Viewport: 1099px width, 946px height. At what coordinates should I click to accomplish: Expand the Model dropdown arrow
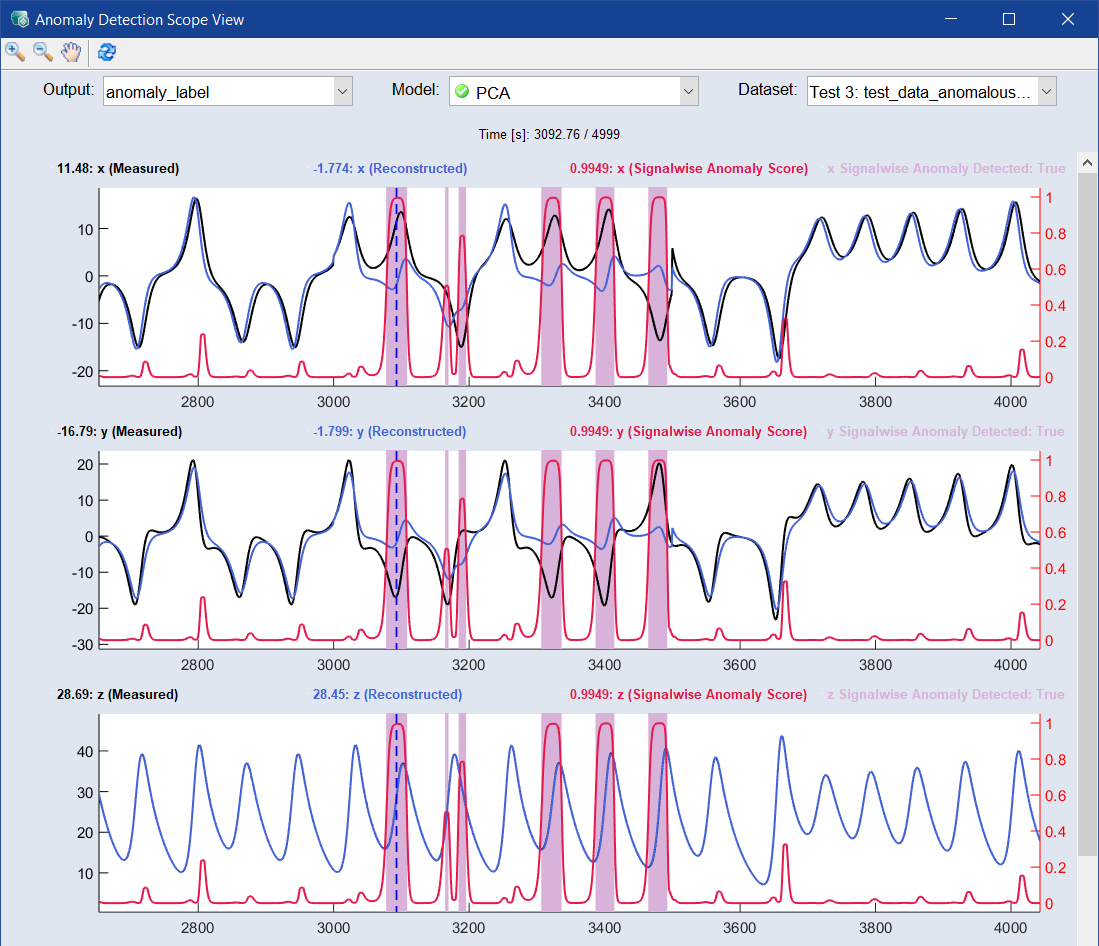[x=688, y=92]
